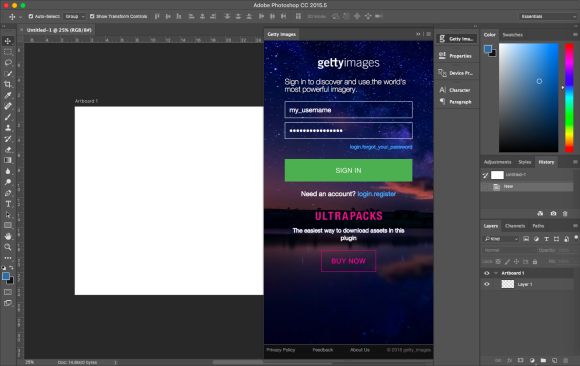This screenshot has width=580, height=366.
Task: Click new adjustment layer half-circle icon
Action: [x=532, y=360]
